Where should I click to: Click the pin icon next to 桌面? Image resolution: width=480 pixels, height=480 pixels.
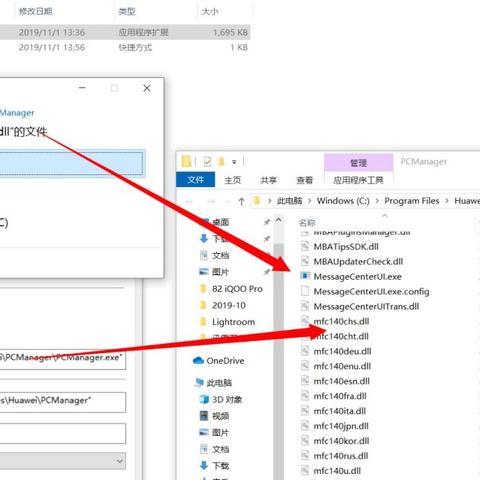point(267,222)
